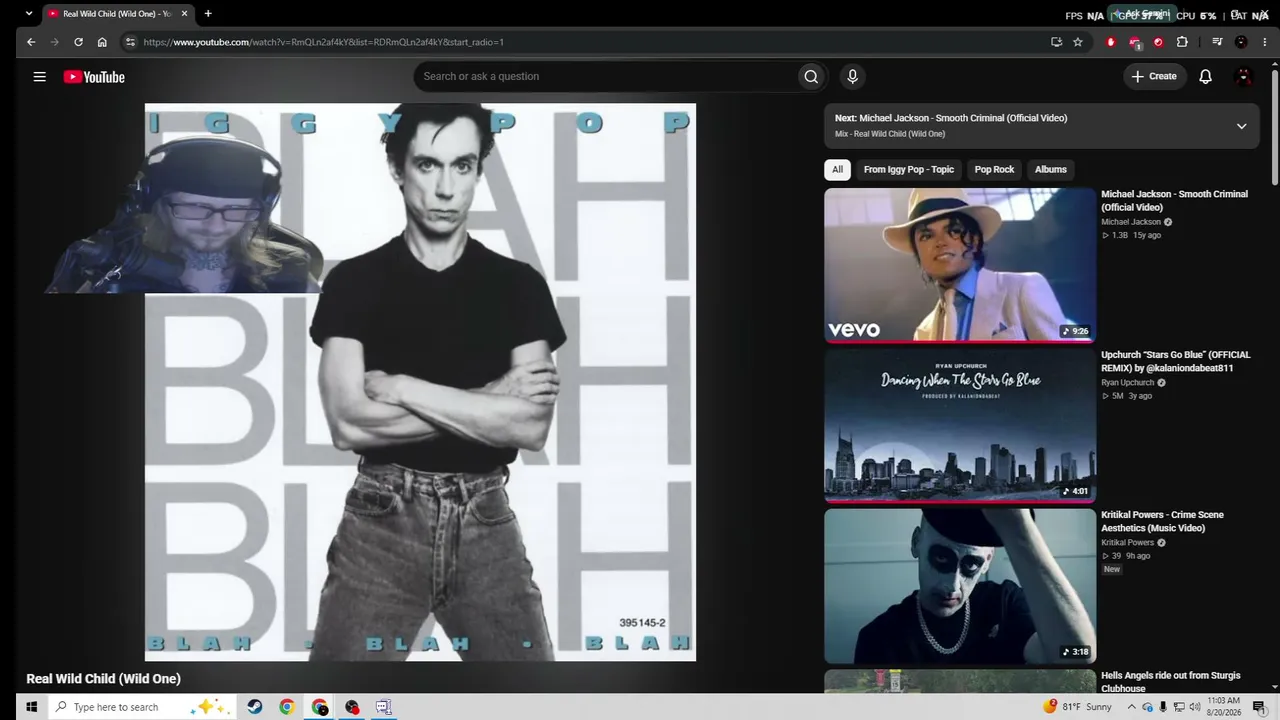This screenshot has width=1280, height=720.
Task: Visit the Ryan Upchurch channel
Action: 1127,382
